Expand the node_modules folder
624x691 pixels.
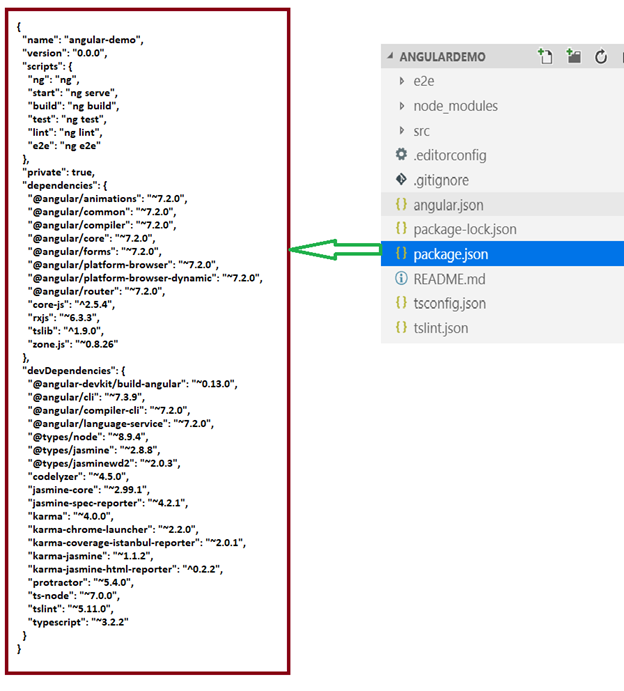click(401, 106)
